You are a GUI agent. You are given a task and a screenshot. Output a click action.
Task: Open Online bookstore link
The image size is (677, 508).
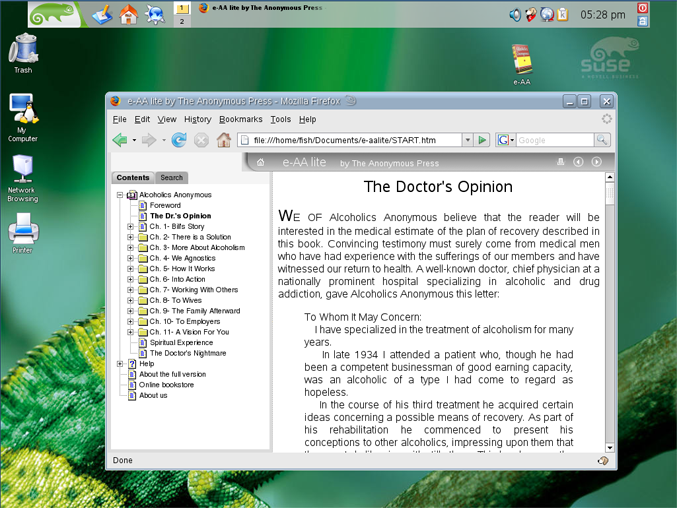166,385
